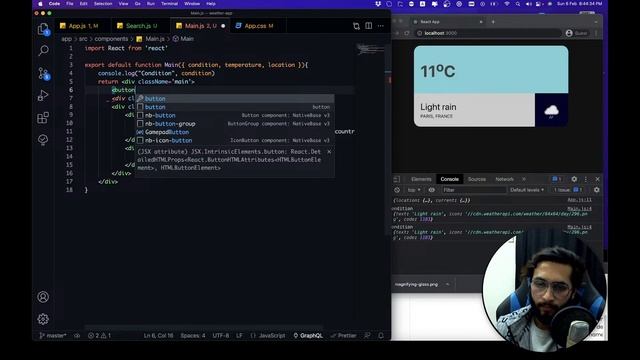Split the editor to the right
640x360 pixels.
369,26
